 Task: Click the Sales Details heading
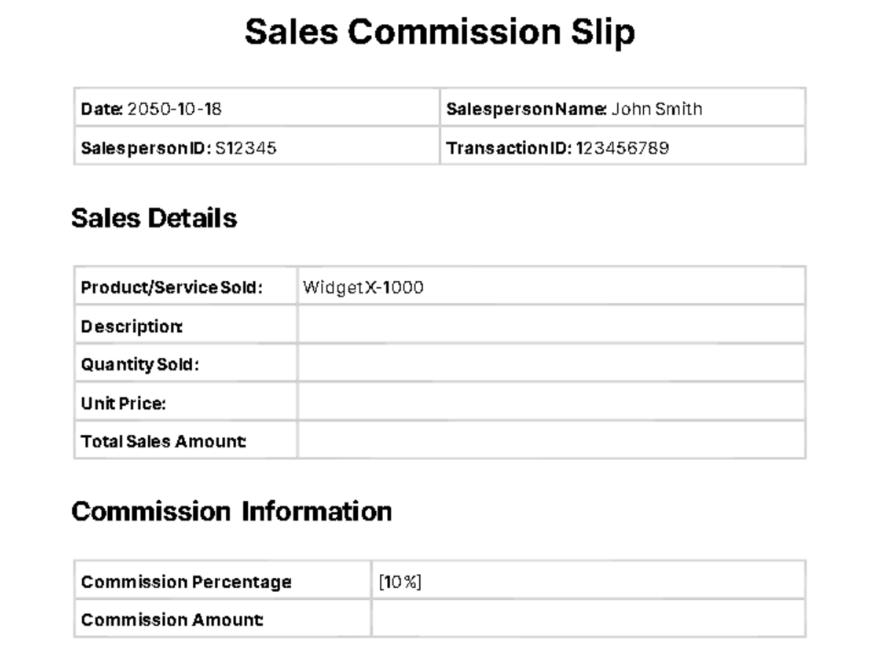click(x=154, y=219)
